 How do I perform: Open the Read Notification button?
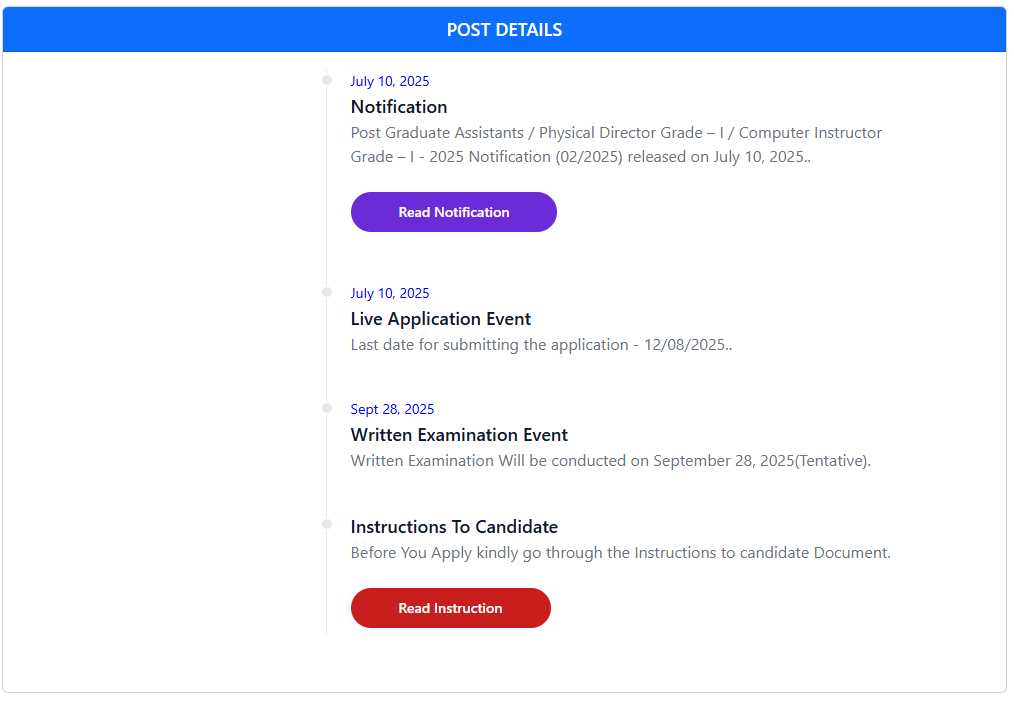coord(453,212)
